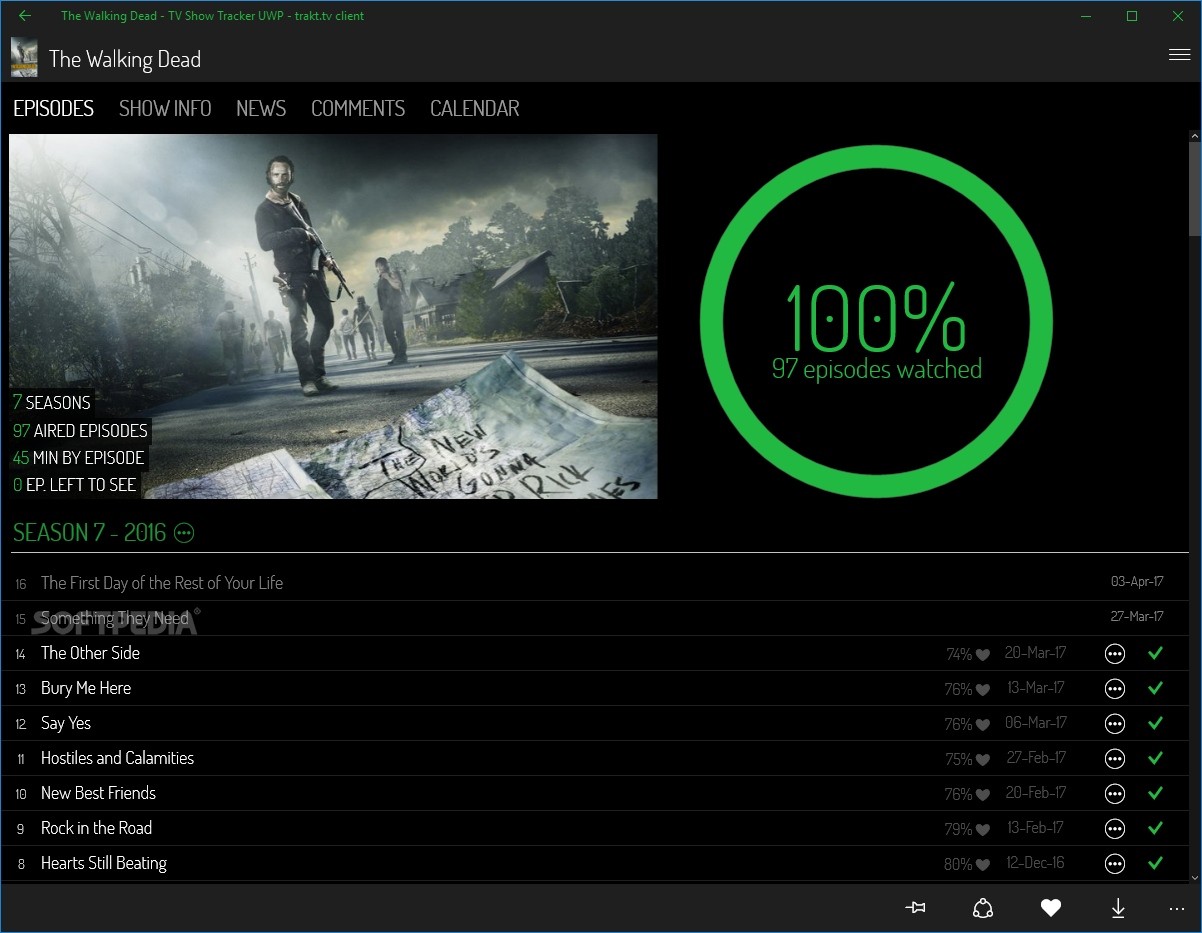Viewport: 1202px width, 933px height.
Task: Toggle watched checkmark for The Other Side
Action: tap(1155, 653)
